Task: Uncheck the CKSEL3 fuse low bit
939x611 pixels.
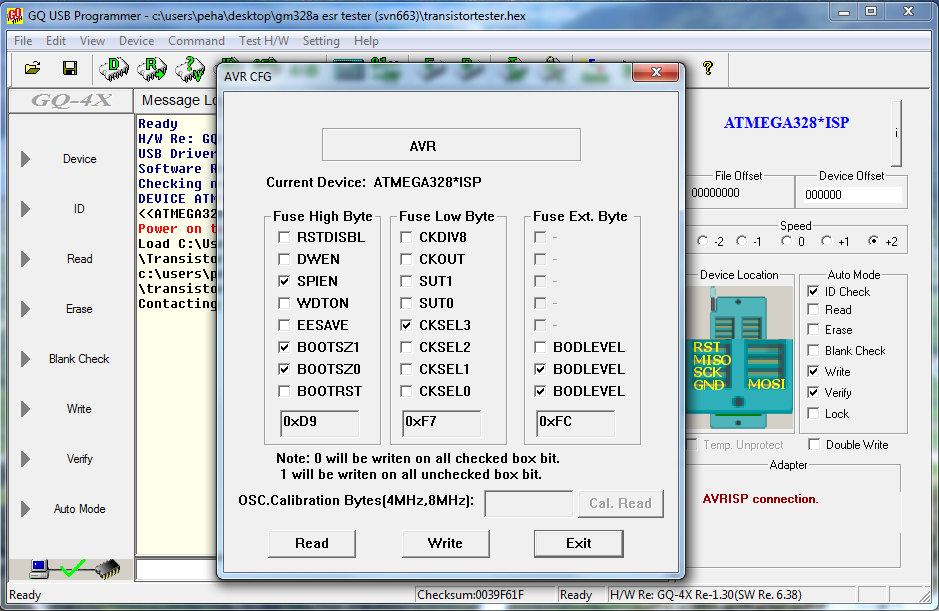Action: pyautogui.click(x=406, y=326)
